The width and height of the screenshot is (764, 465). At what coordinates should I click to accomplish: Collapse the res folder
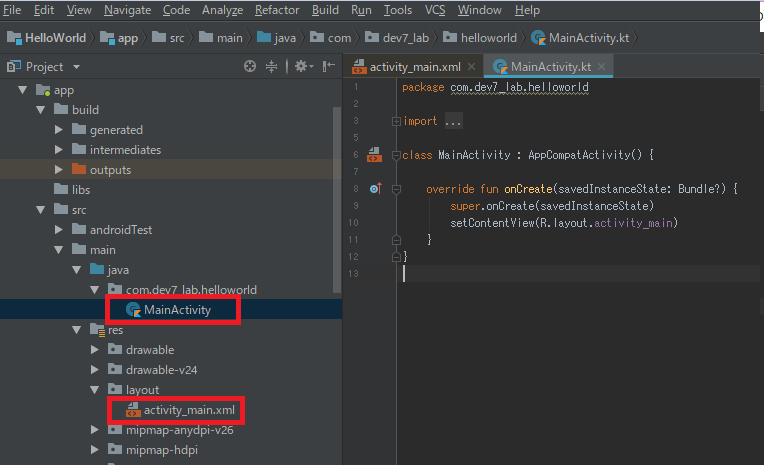(76, 330)
